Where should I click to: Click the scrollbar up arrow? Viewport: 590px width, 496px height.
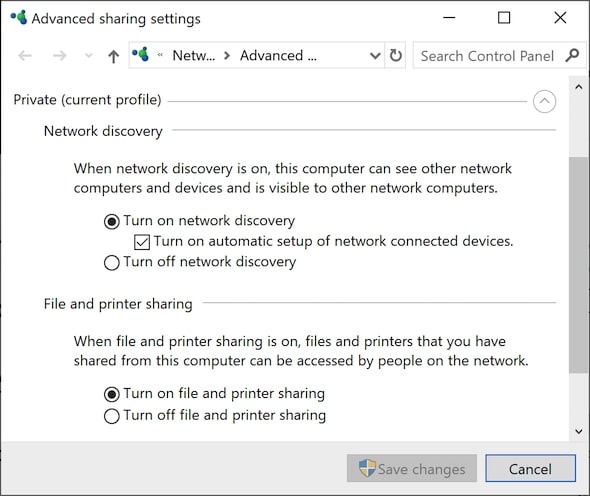pos(579,87)
